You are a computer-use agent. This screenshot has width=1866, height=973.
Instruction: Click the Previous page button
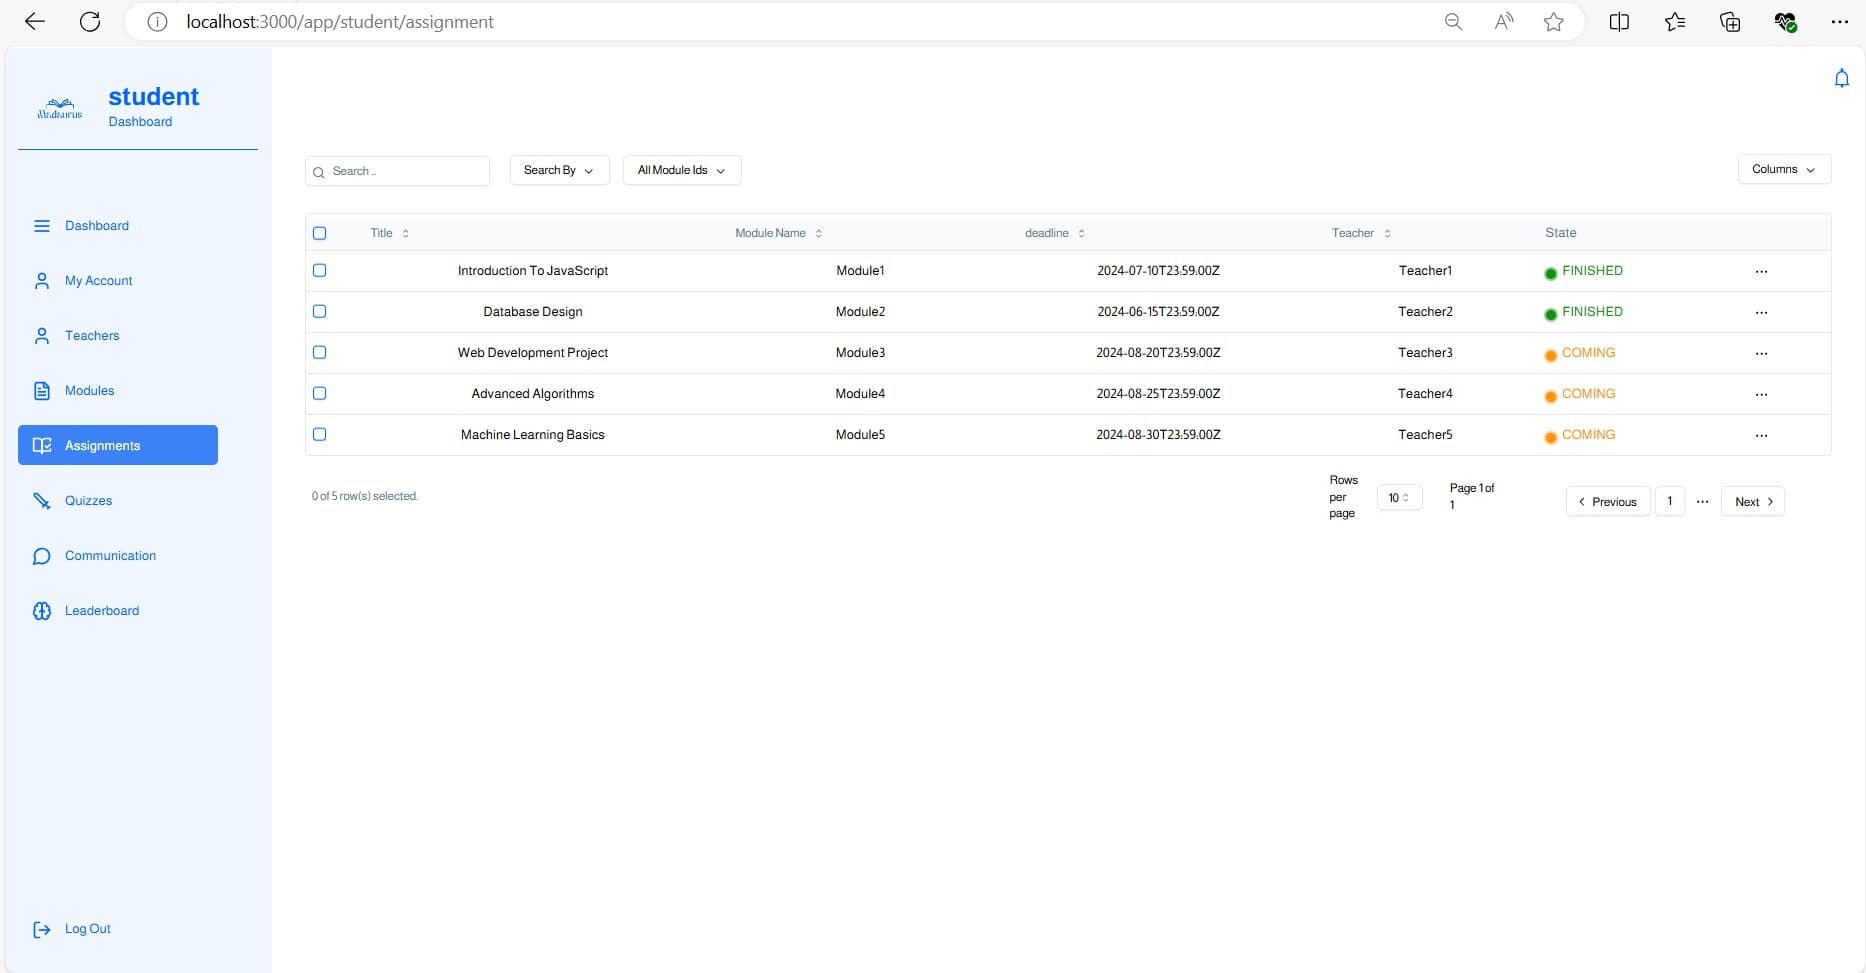[x=1607, y=502]
